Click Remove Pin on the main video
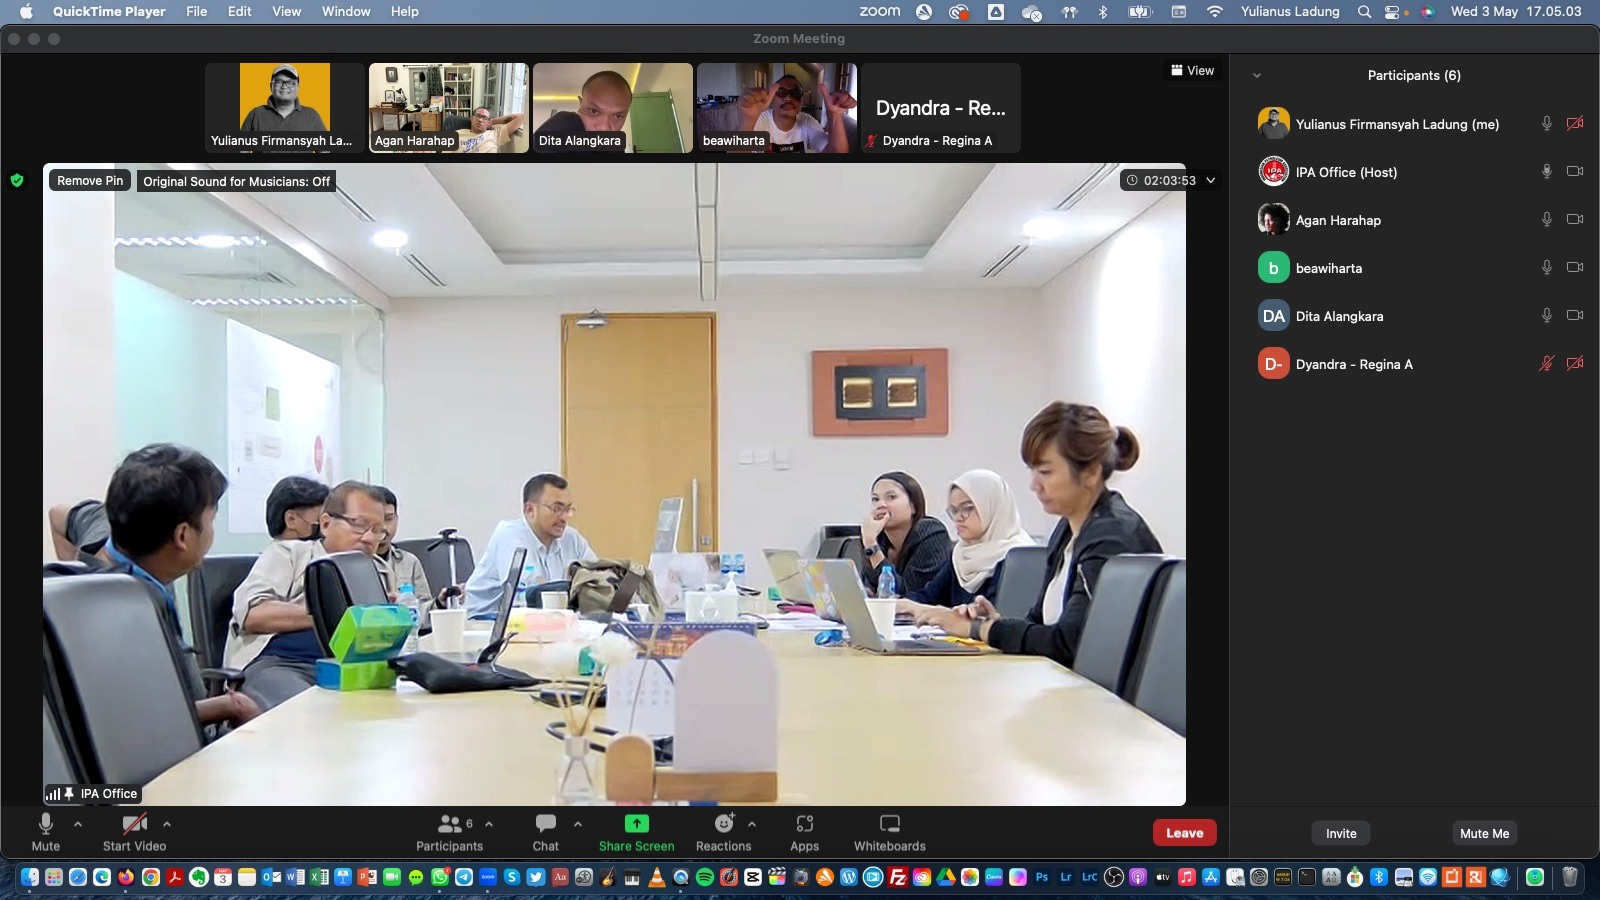The image size is (1600, 900). [x=90, y=181]
